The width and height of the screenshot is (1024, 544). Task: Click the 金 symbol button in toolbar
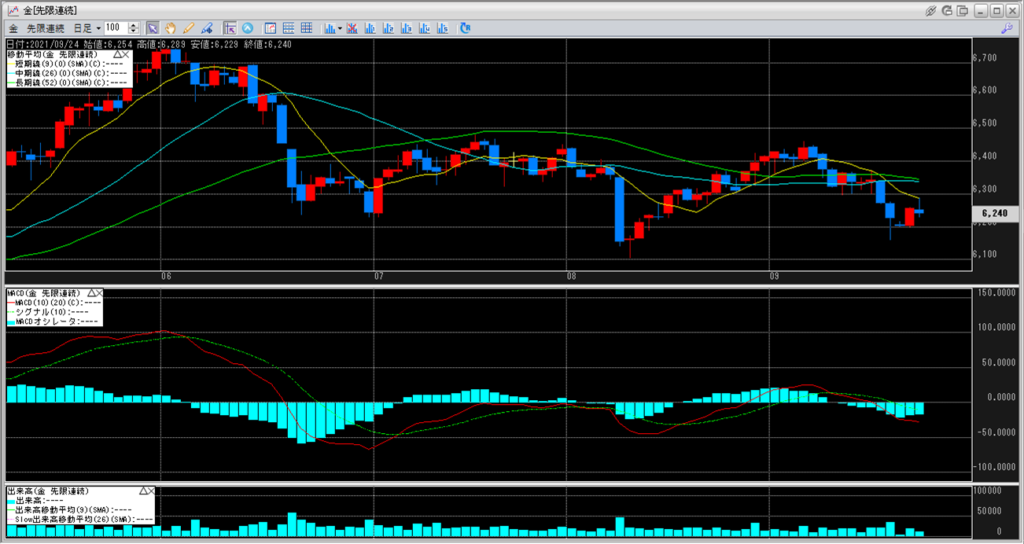[x=13, y=28]
